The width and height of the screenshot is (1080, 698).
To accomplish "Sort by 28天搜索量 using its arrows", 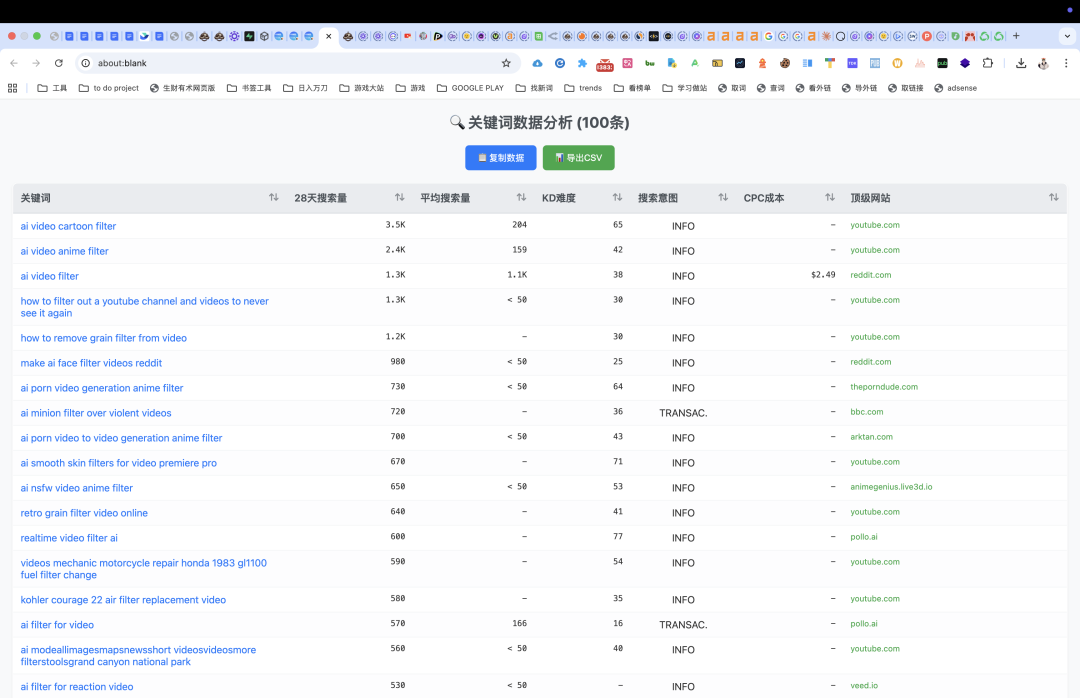I will [399, 198].
